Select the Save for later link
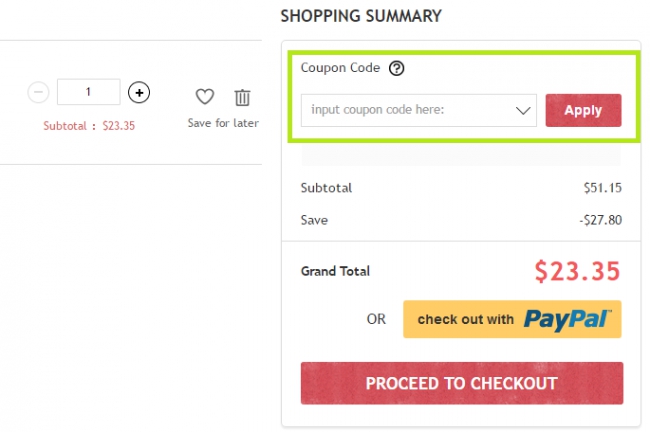 (x=223, y=123)
